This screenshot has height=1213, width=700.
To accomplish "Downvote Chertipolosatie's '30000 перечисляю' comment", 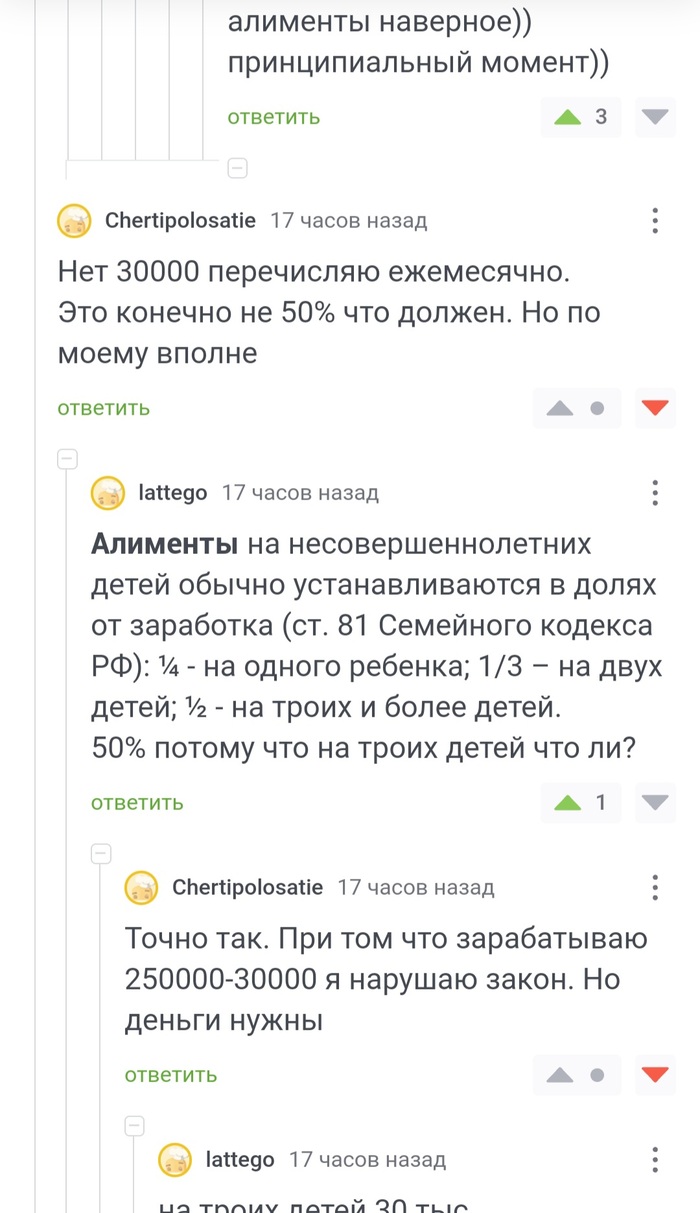I will [x=656, y=408].
